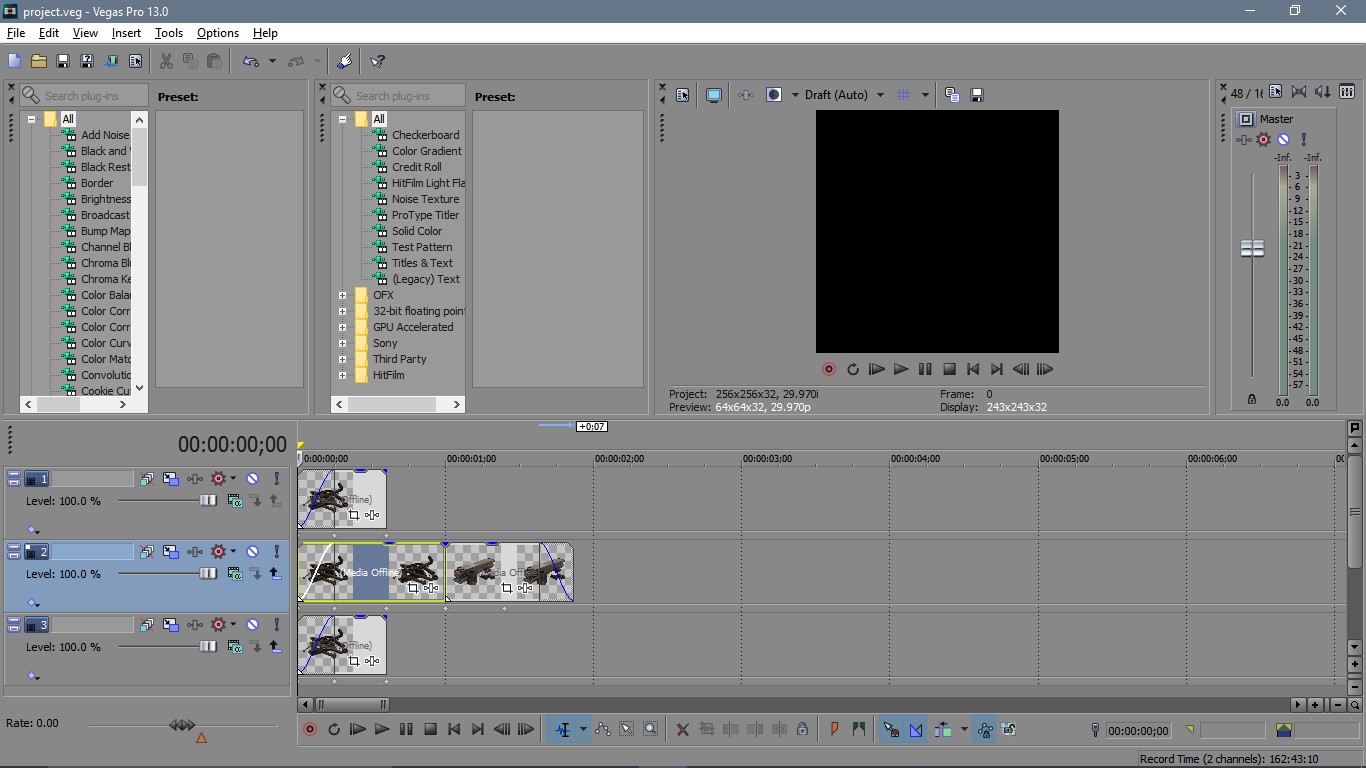The image size is (1366, 768).
Task: Click the Level slider on track 1
Action: pyautogui.click(x=209, y=501)
